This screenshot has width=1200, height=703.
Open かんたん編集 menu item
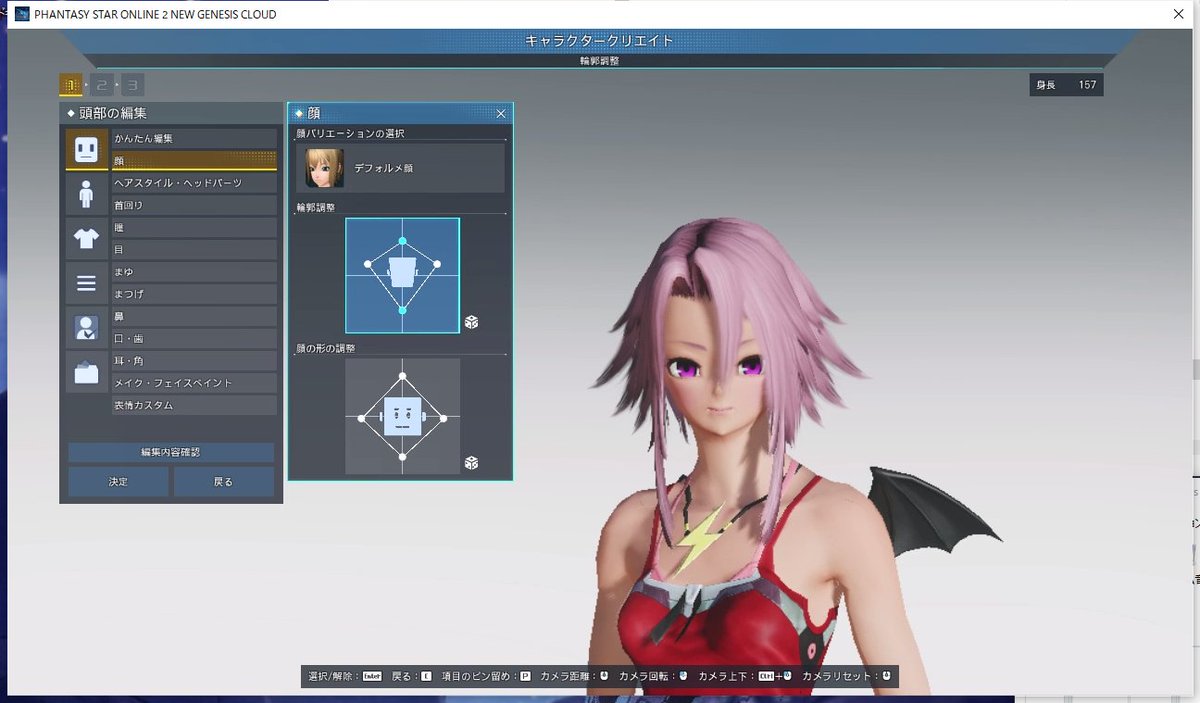pos(194,138)
